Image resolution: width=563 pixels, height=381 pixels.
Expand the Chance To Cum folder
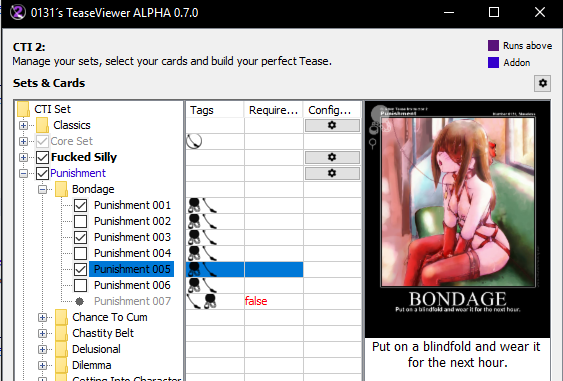42,317
